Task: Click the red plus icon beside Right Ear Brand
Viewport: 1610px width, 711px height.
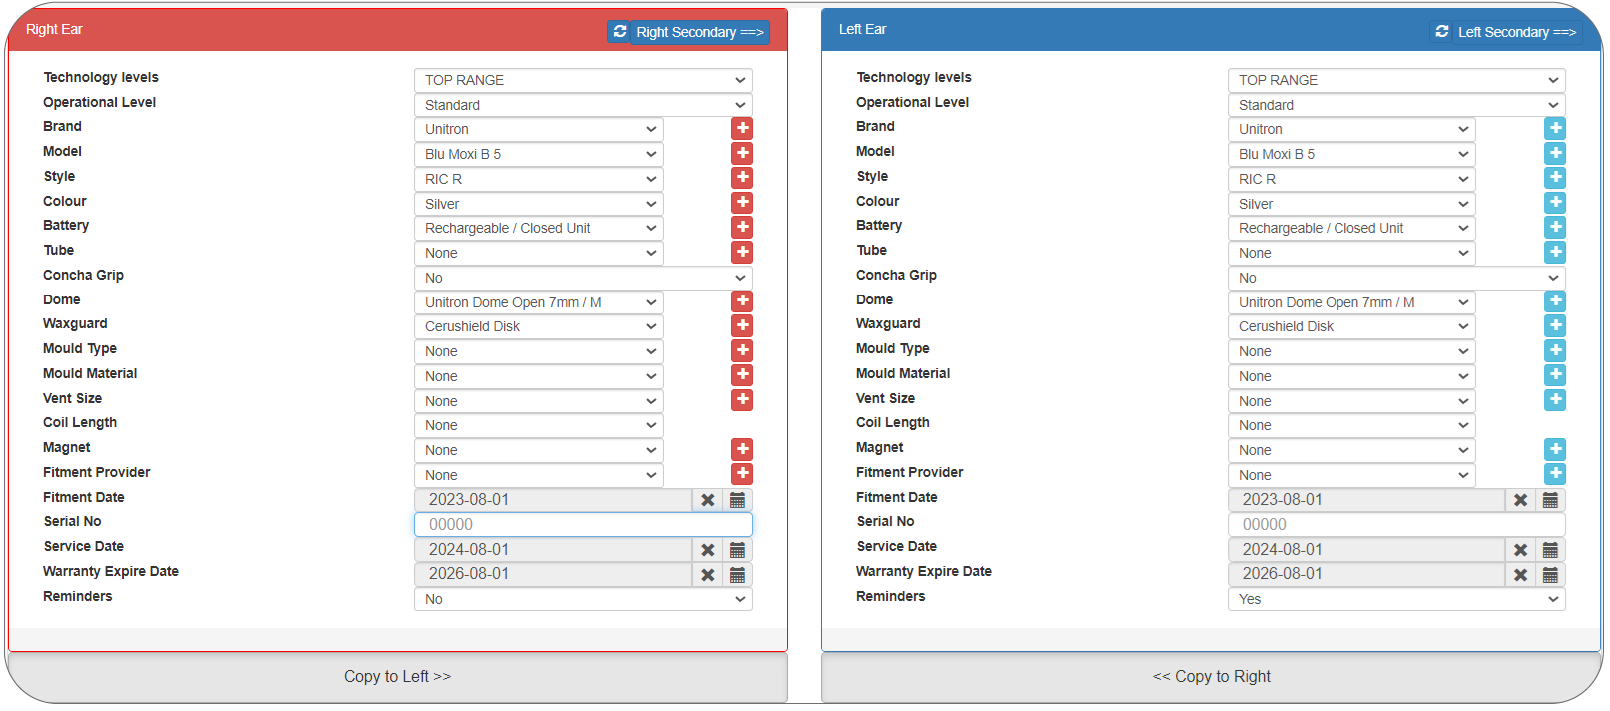Action: point(742,129)
